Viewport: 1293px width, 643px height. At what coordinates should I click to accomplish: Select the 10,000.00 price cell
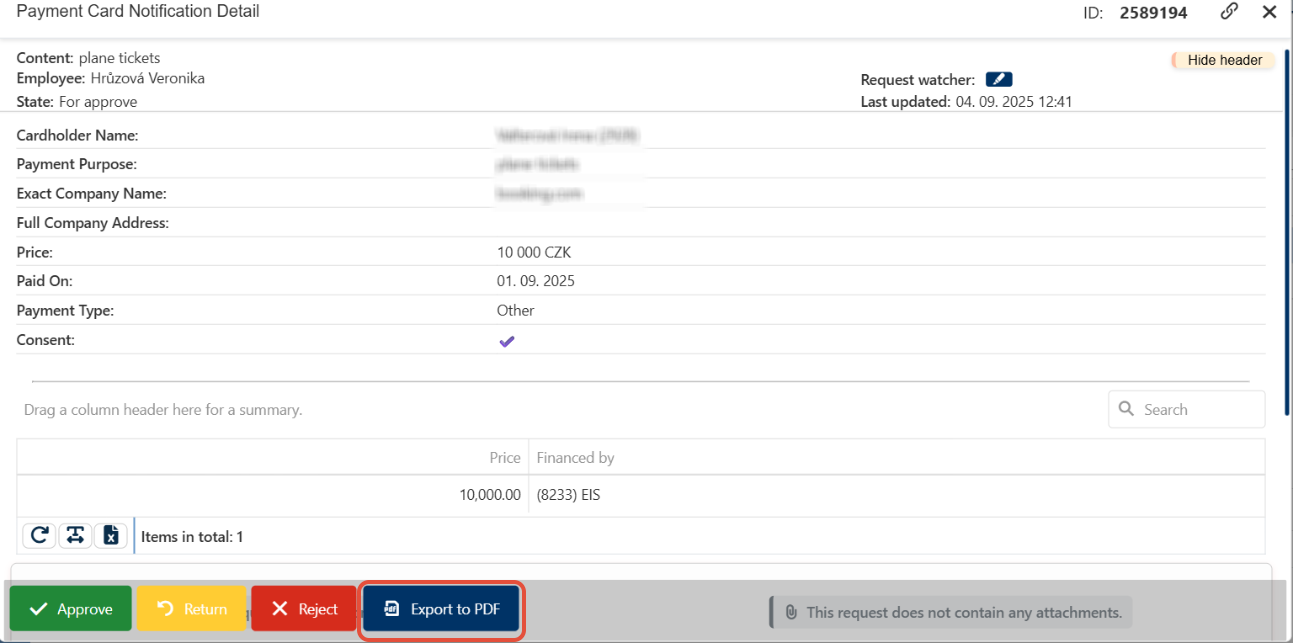pyautogui.click(x=273, y=494)
